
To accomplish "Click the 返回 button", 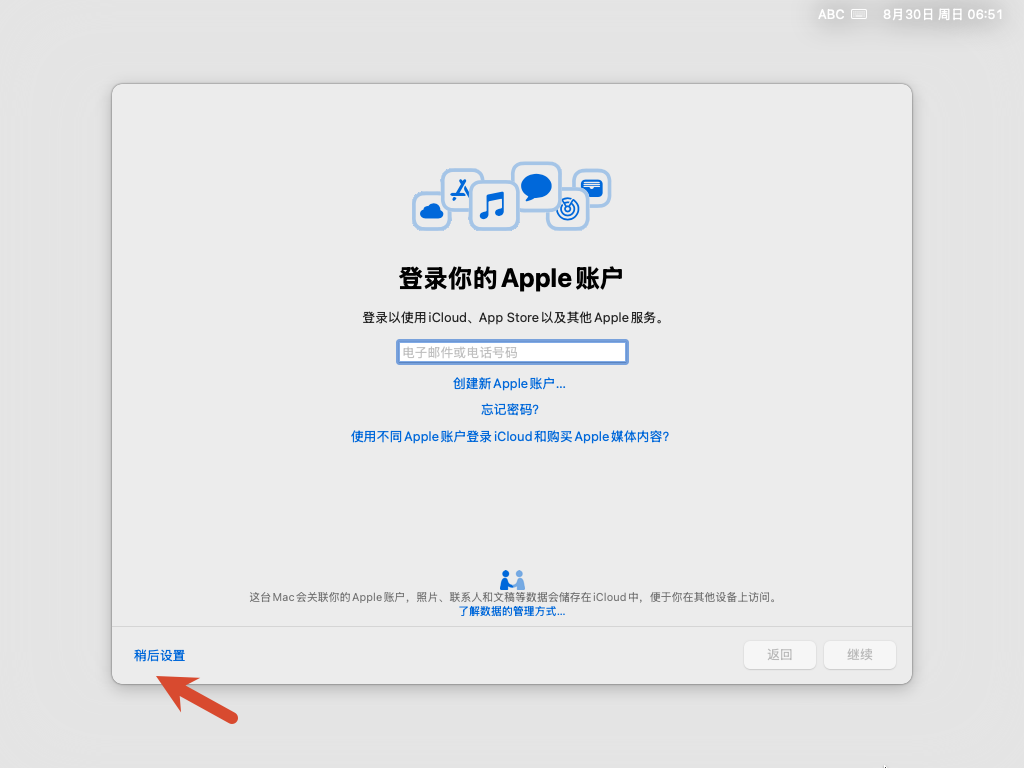I will (x=780, y=654).
